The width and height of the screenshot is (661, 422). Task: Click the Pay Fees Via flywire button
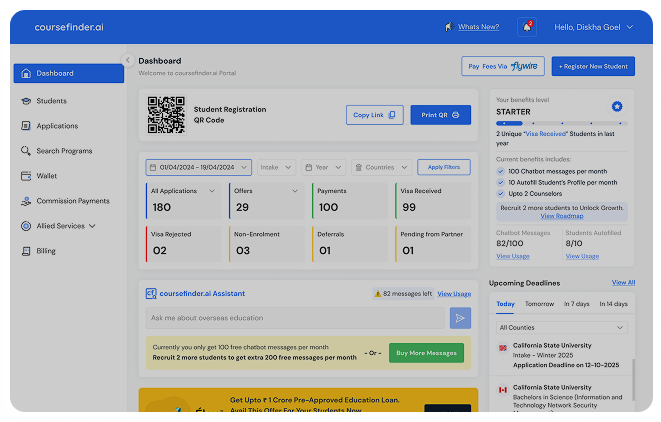(503, 66)
